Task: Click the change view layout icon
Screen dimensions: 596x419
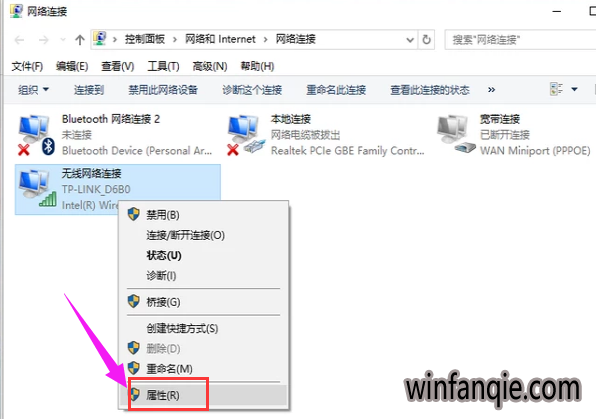Action: click(x=556, y=90)
